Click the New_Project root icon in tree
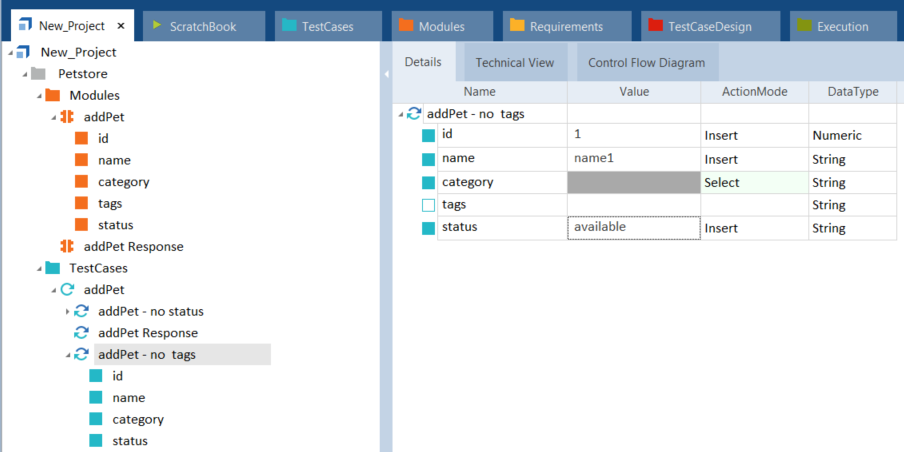Image resolution: width=904 pixels, height=452 pixels. point(24,52)
